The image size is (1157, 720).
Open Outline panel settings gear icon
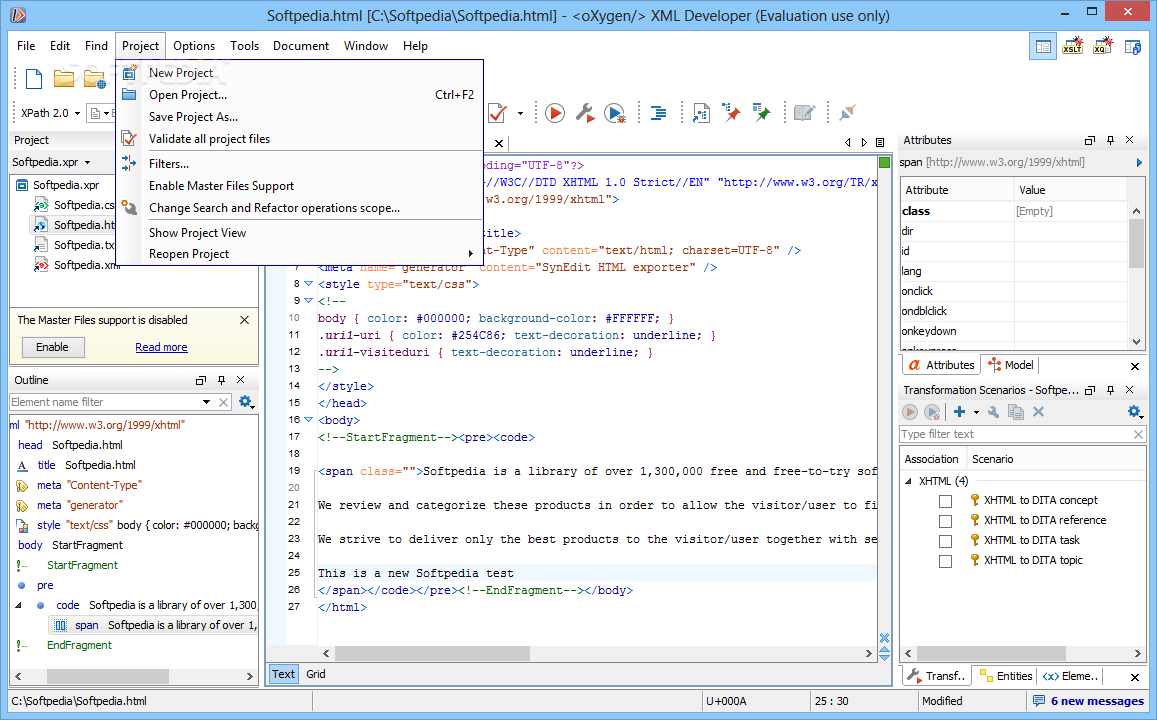point(246,401)
